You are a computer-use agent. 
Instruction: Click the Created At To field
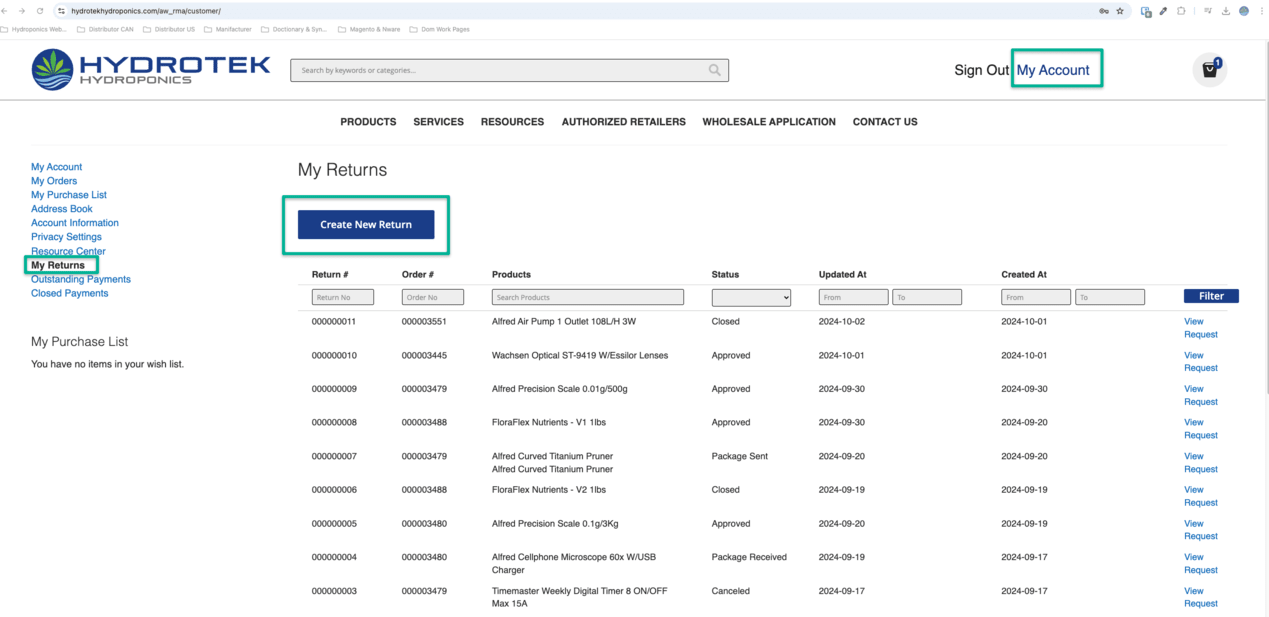[x=1110, y=297]
